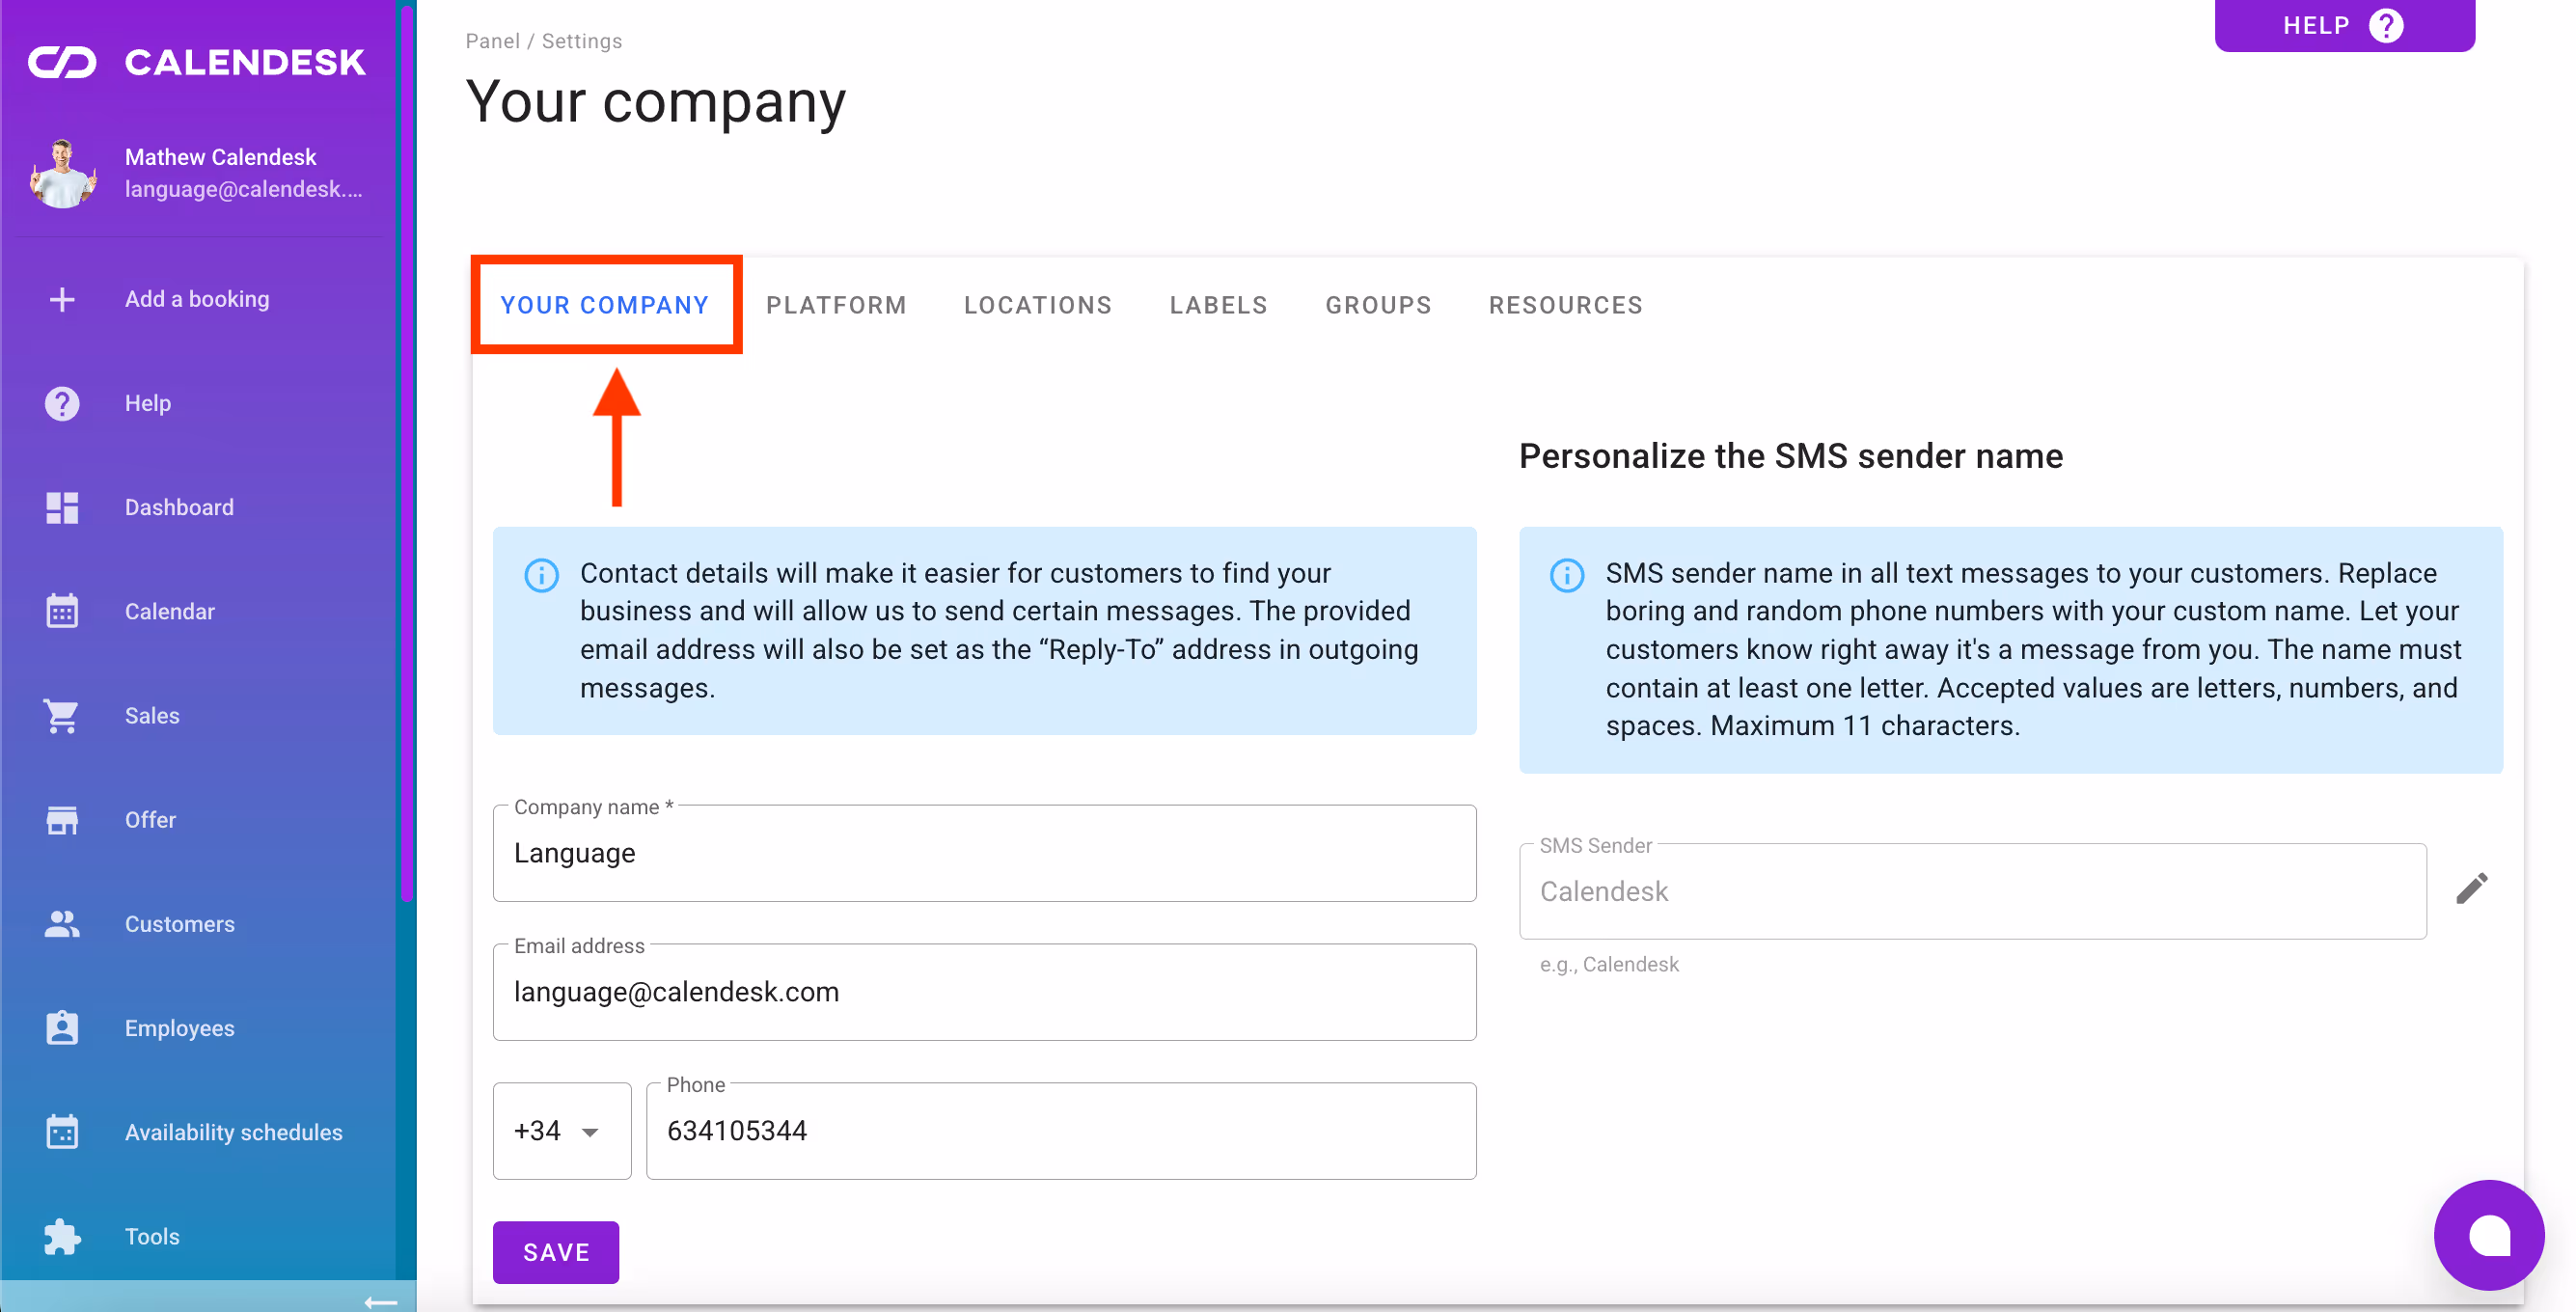
Task: Open Sales via the cart icon
Action: 61,715
